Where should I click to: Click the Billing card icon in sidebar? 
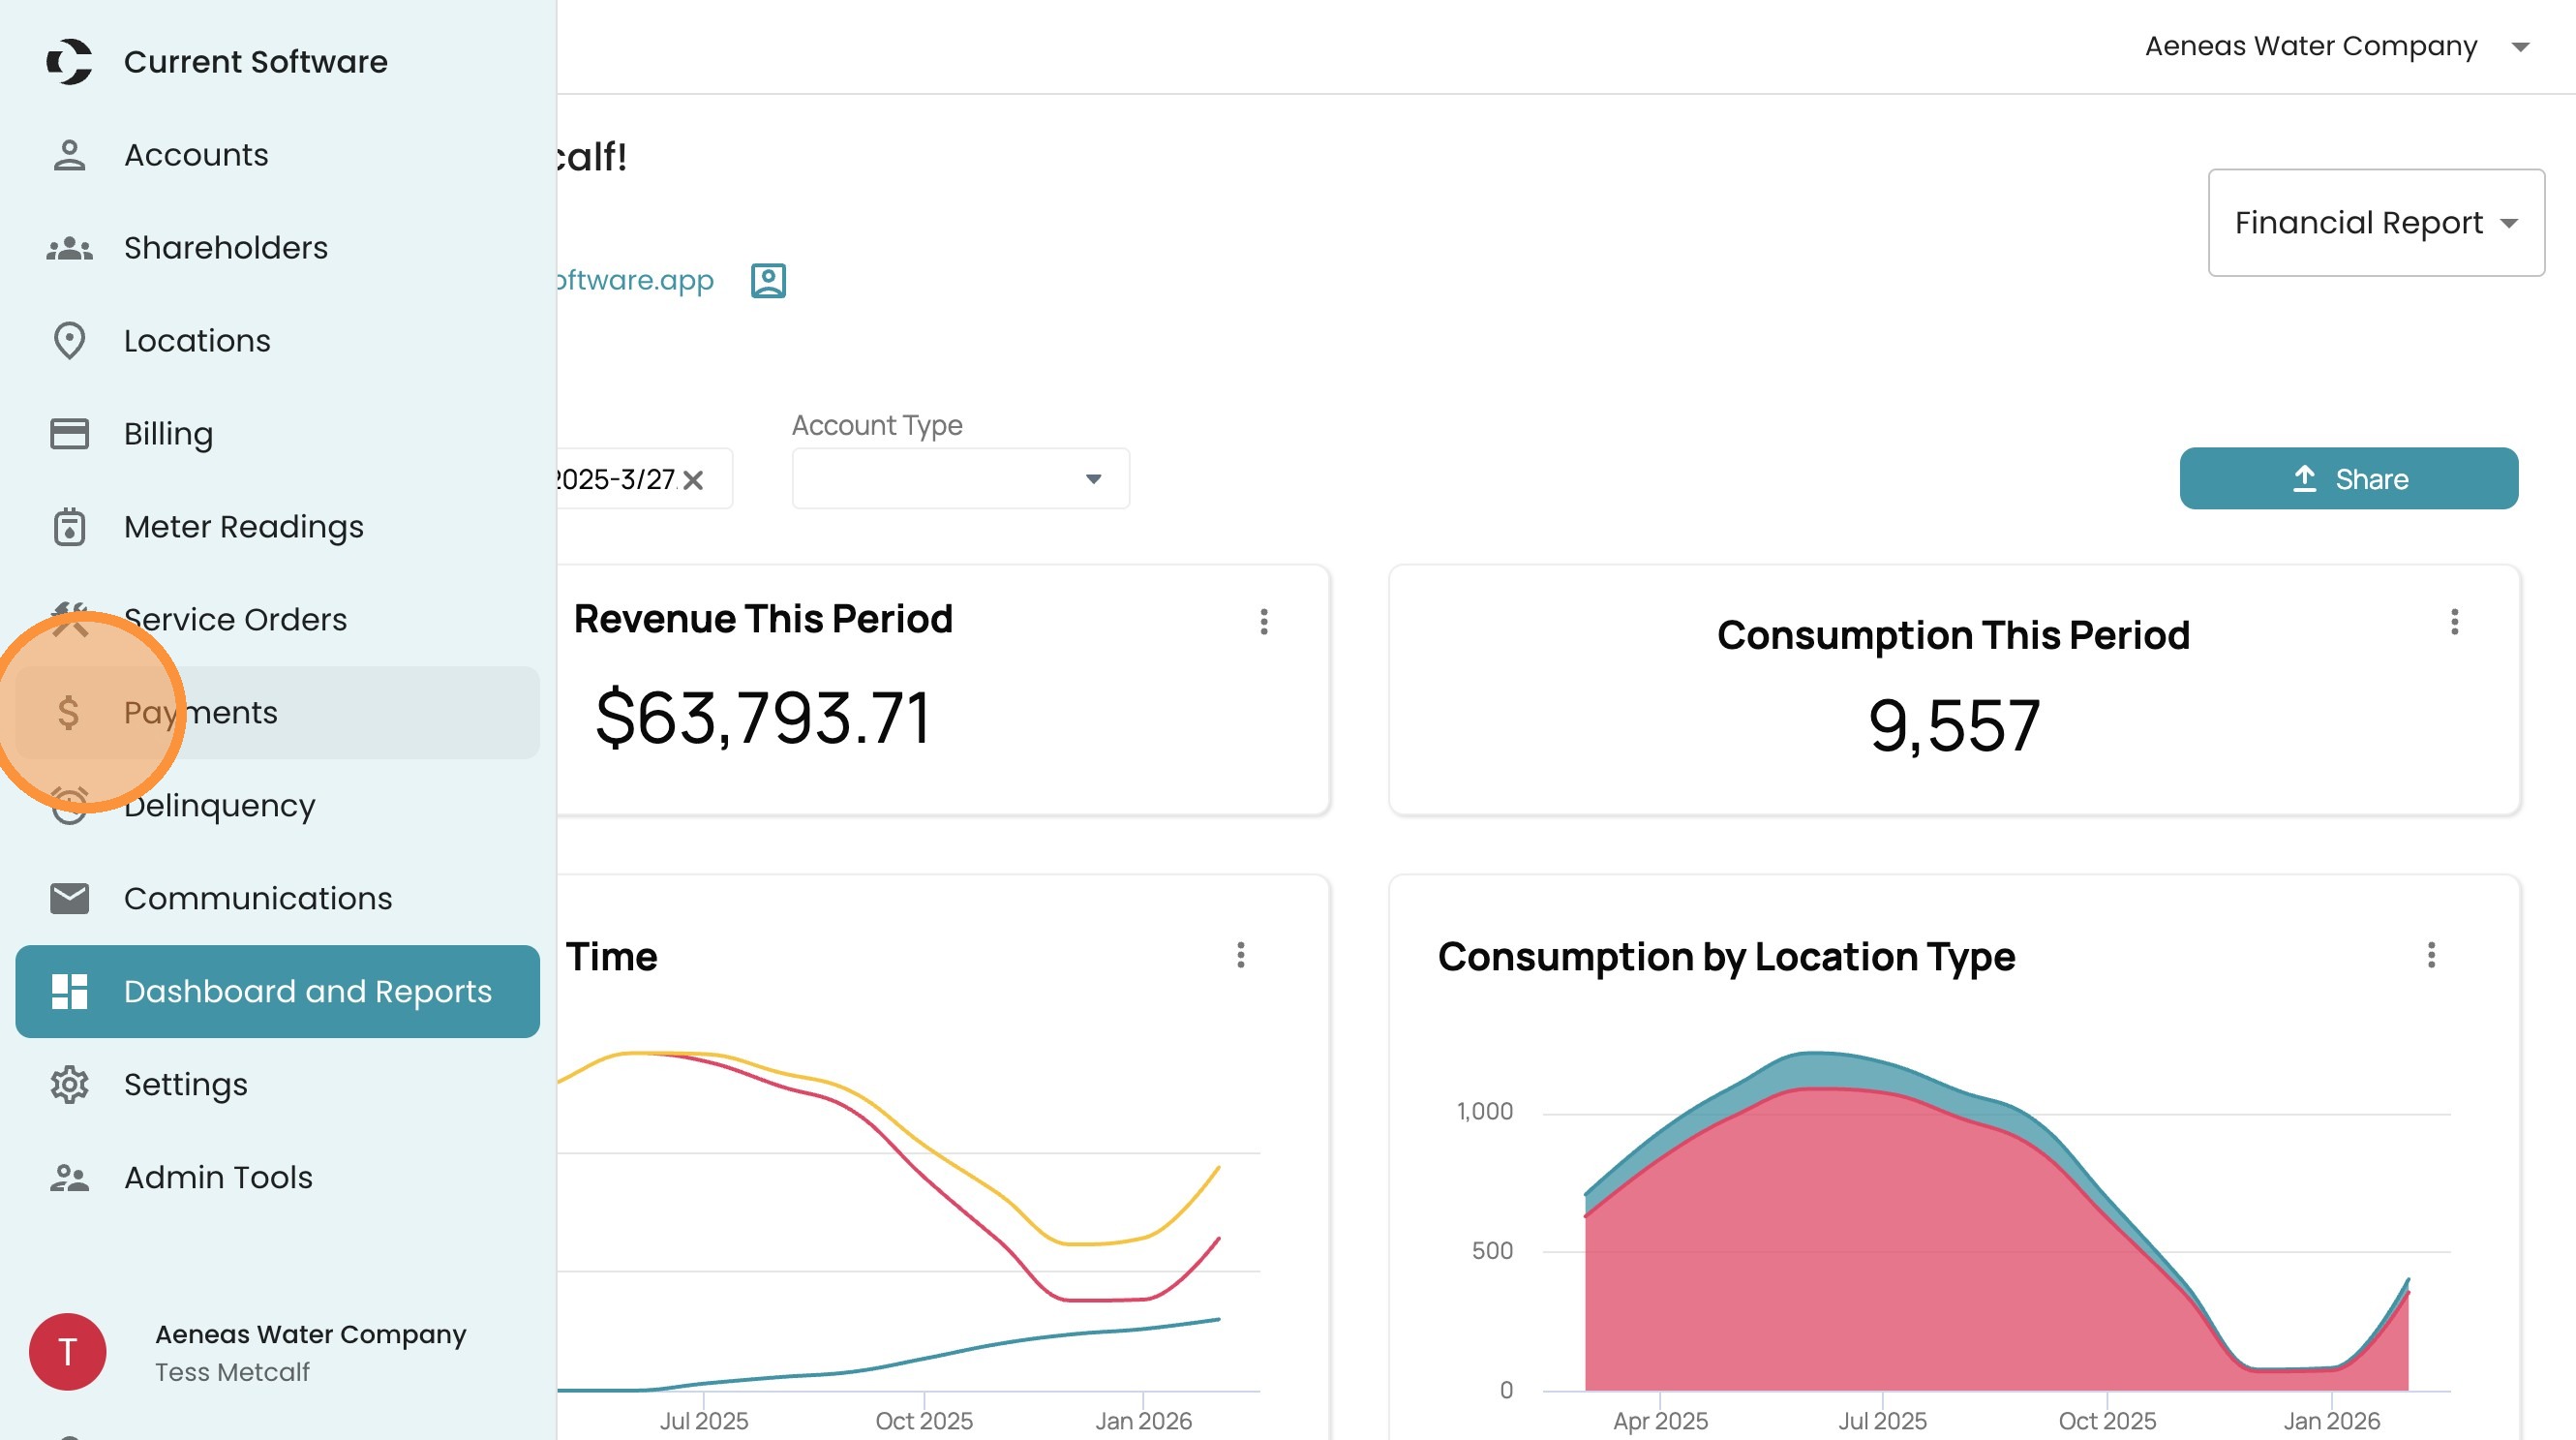69,434
